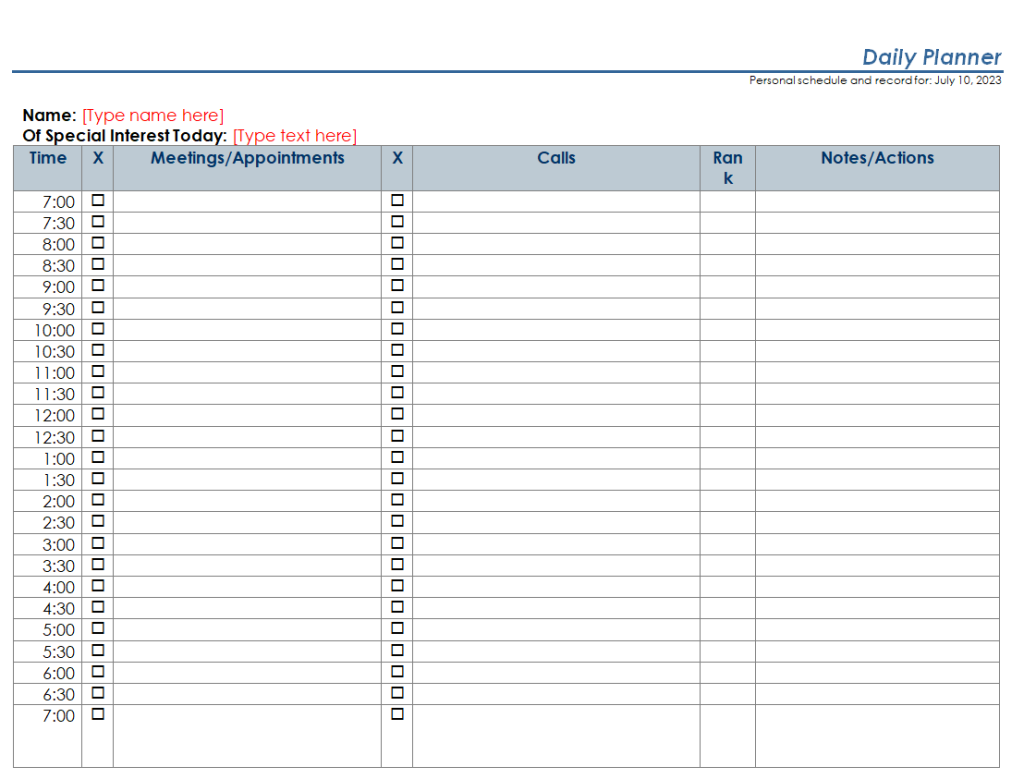Tick the calls checkbox for 9:00
This screenshot has width=1024, height=779.
pos(397,286)
